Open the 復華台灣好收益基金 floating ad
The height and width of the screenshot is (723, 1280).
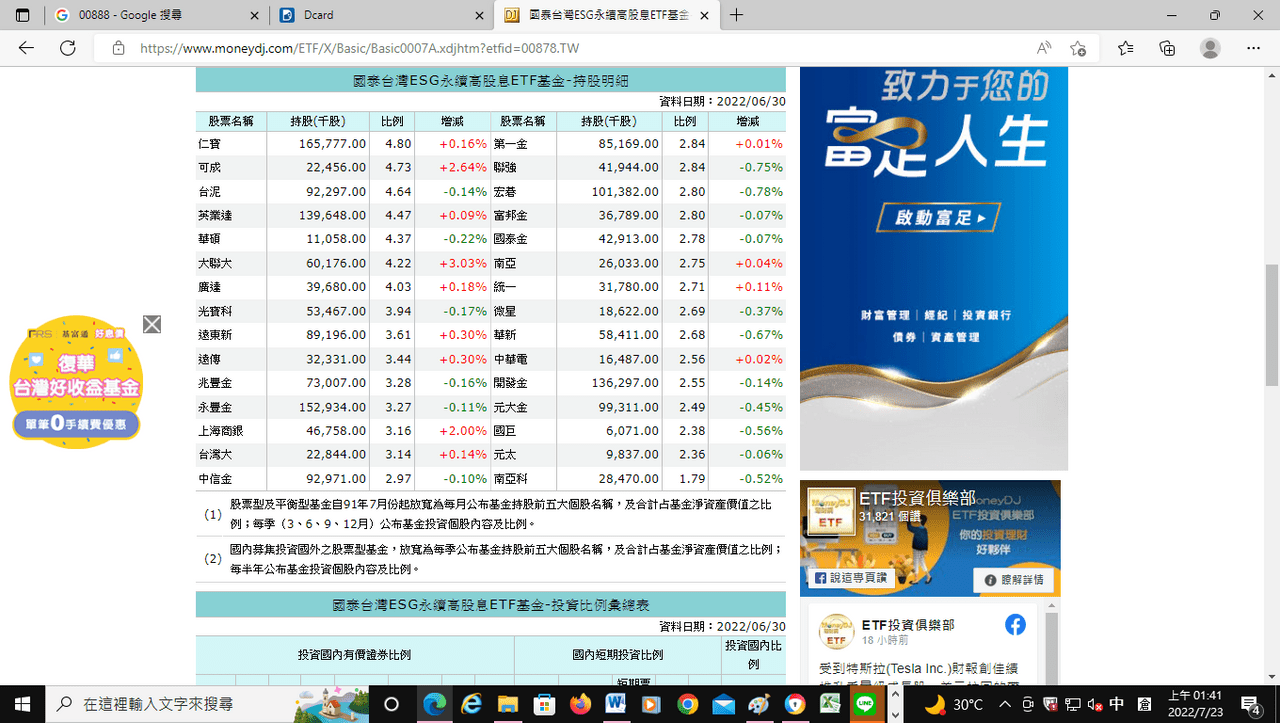[76, 382]
